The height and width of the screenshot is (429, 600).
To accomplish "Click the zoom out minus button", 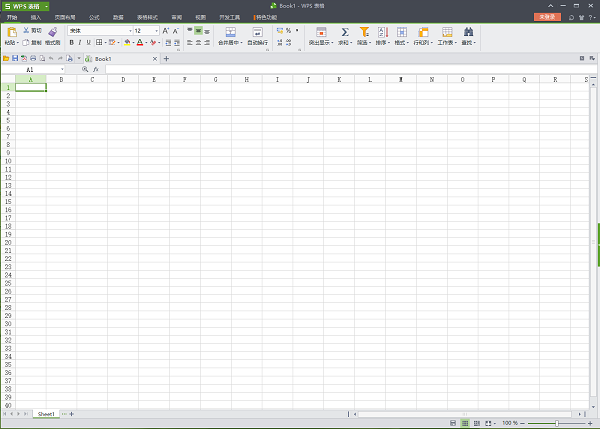I will pyautogui.click(x=522, y=423).
